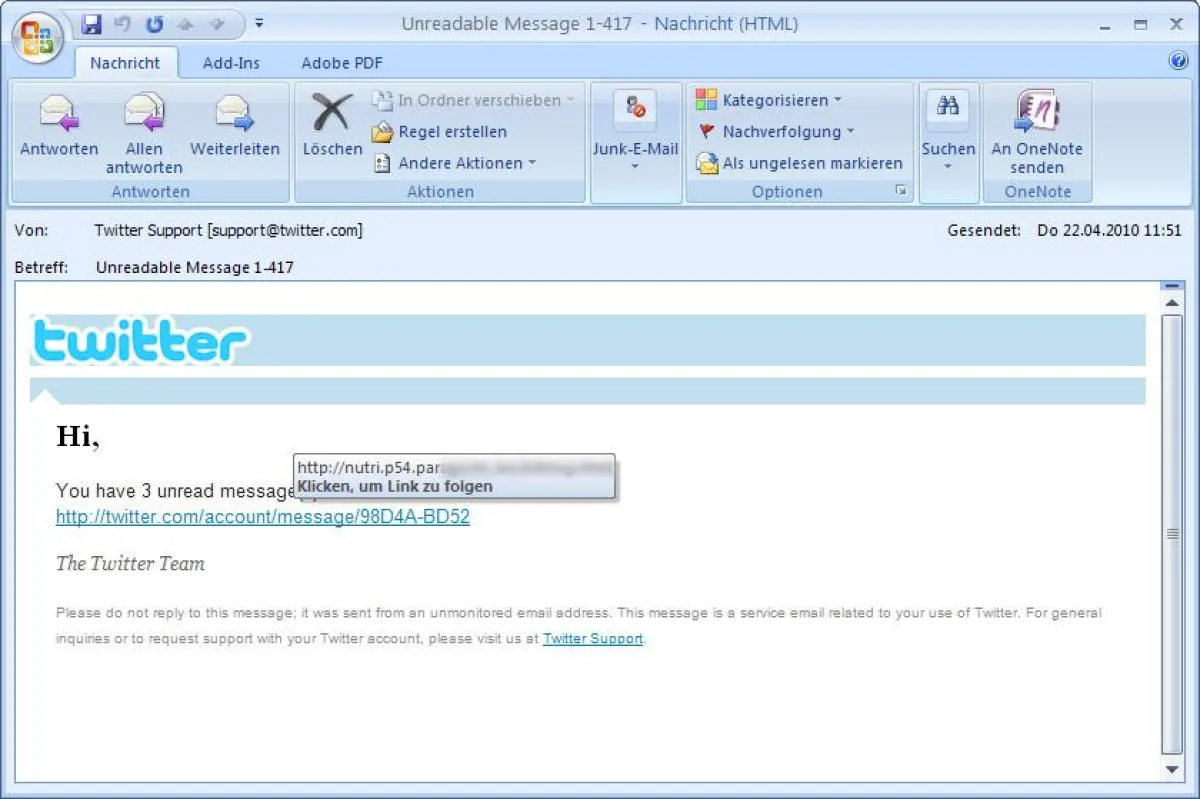Click Allen antworten reply-all icon
This screenshot has height=799, width=1200.
(x=144, y=112)
